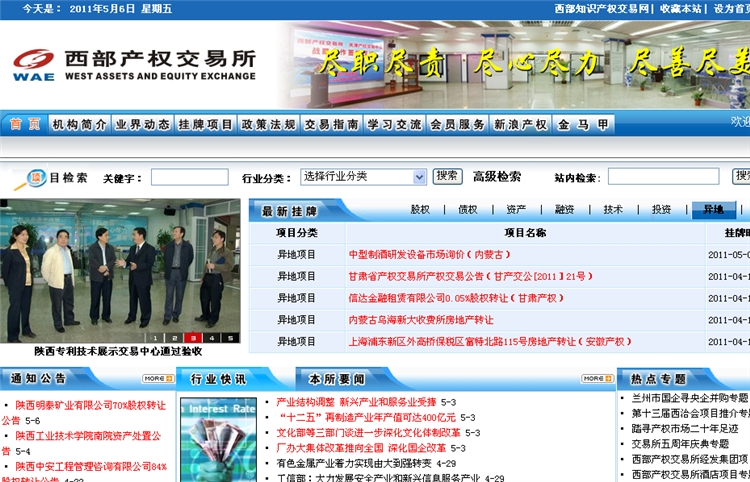Switch to 本所要闻 tab

337,379
